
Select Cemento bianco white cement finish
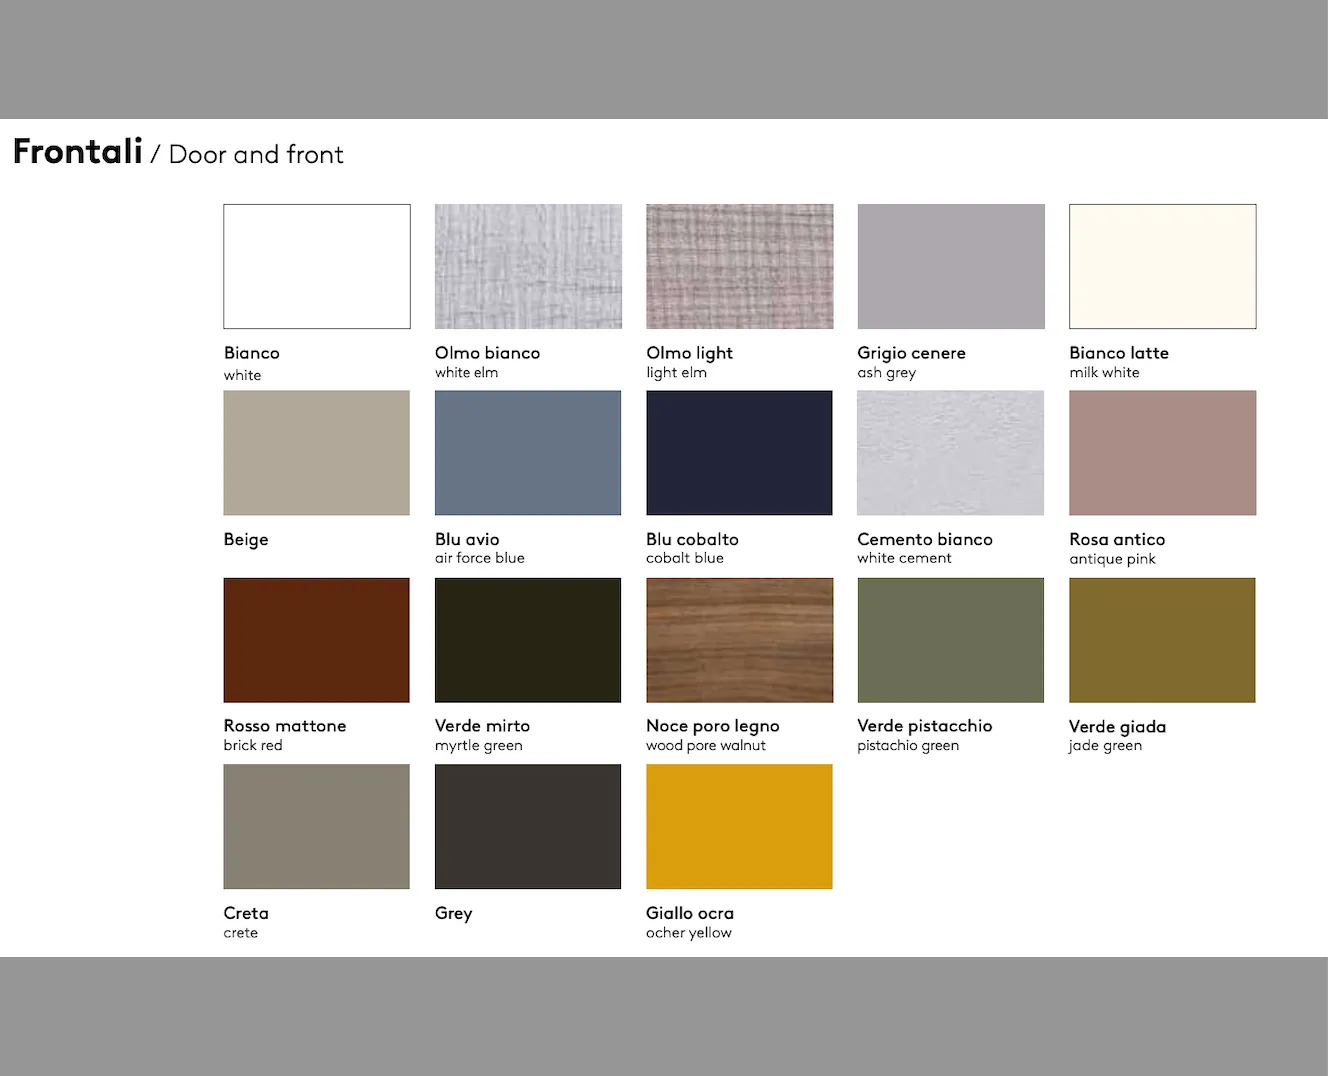[950, 453]
